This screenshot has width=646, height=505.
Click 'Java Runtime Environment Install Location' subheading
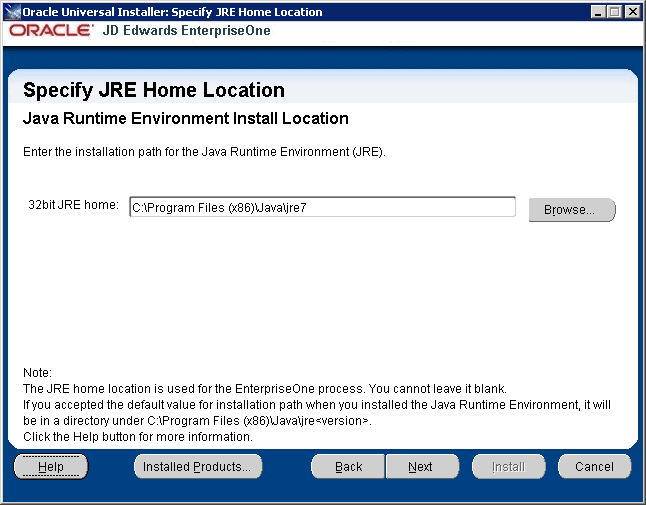click(x=186, y=119)
